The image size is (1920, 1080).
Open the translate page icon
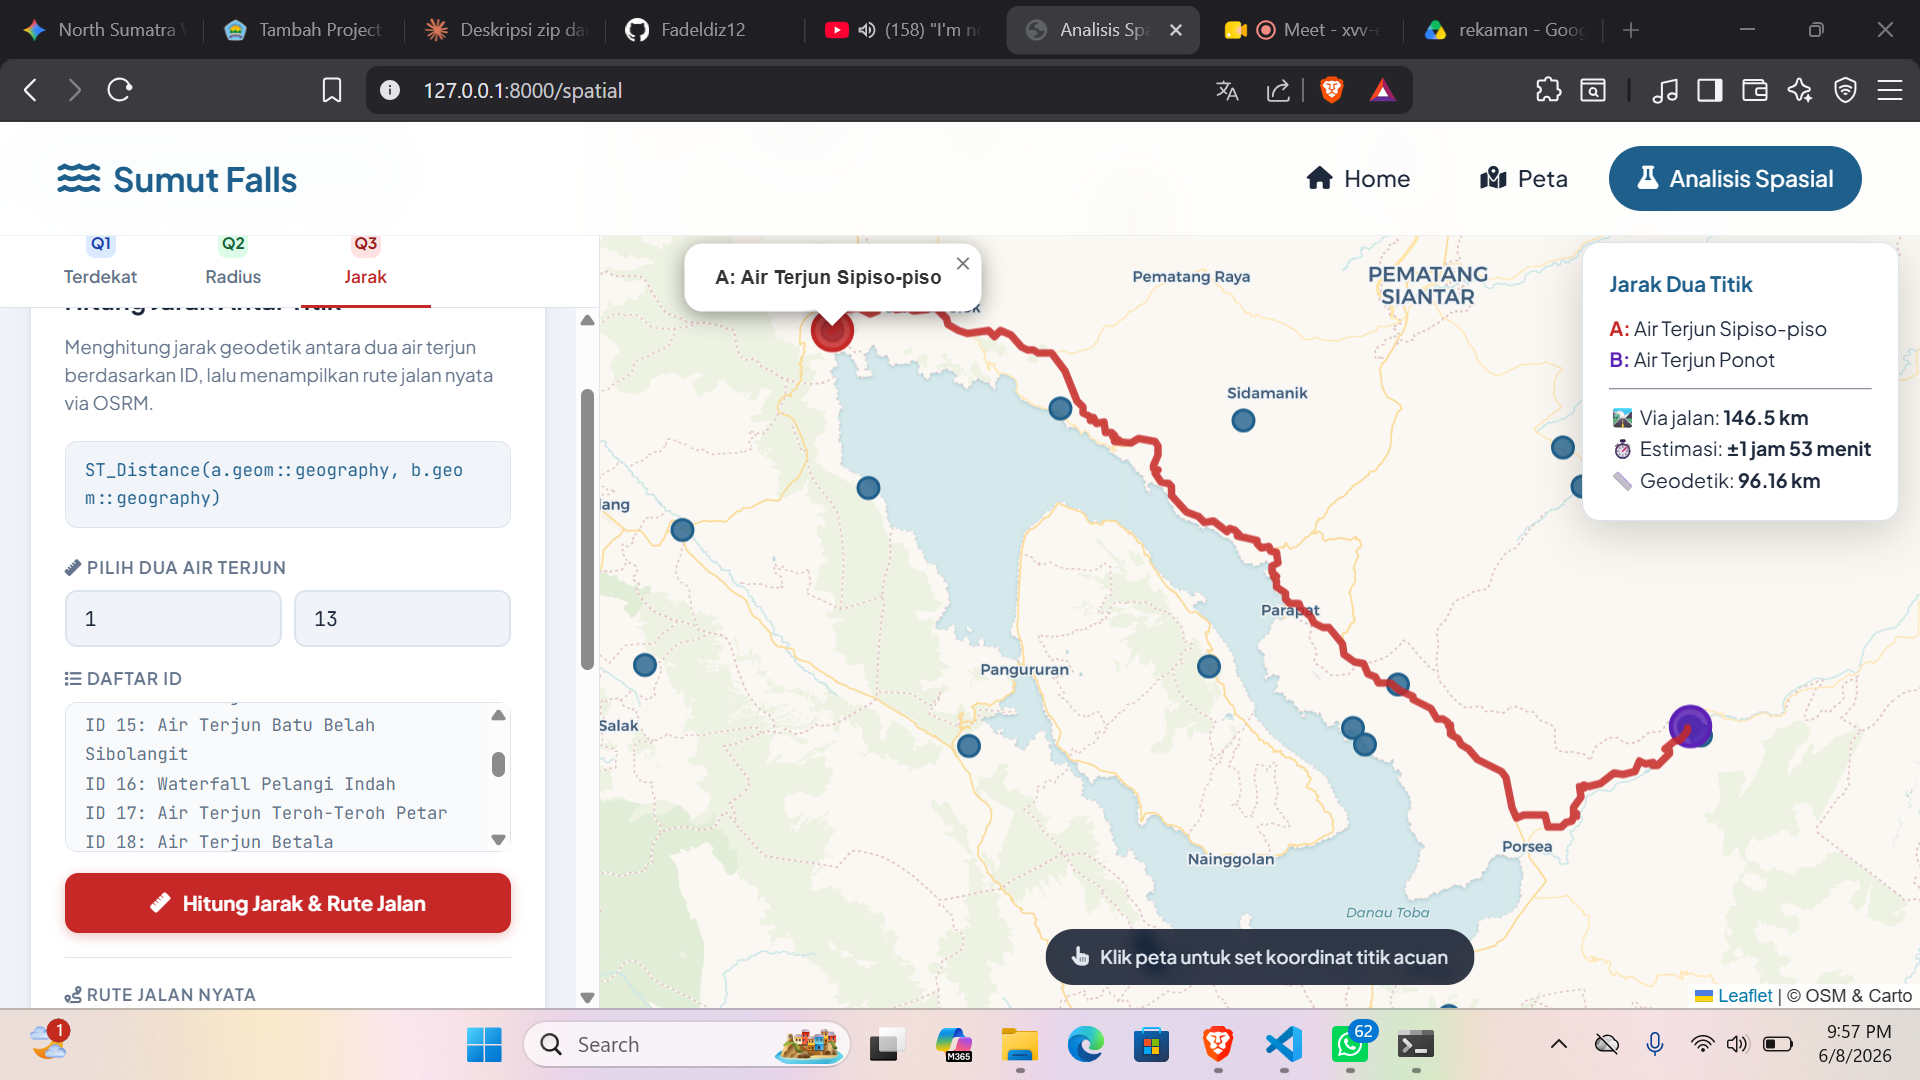1227,90
